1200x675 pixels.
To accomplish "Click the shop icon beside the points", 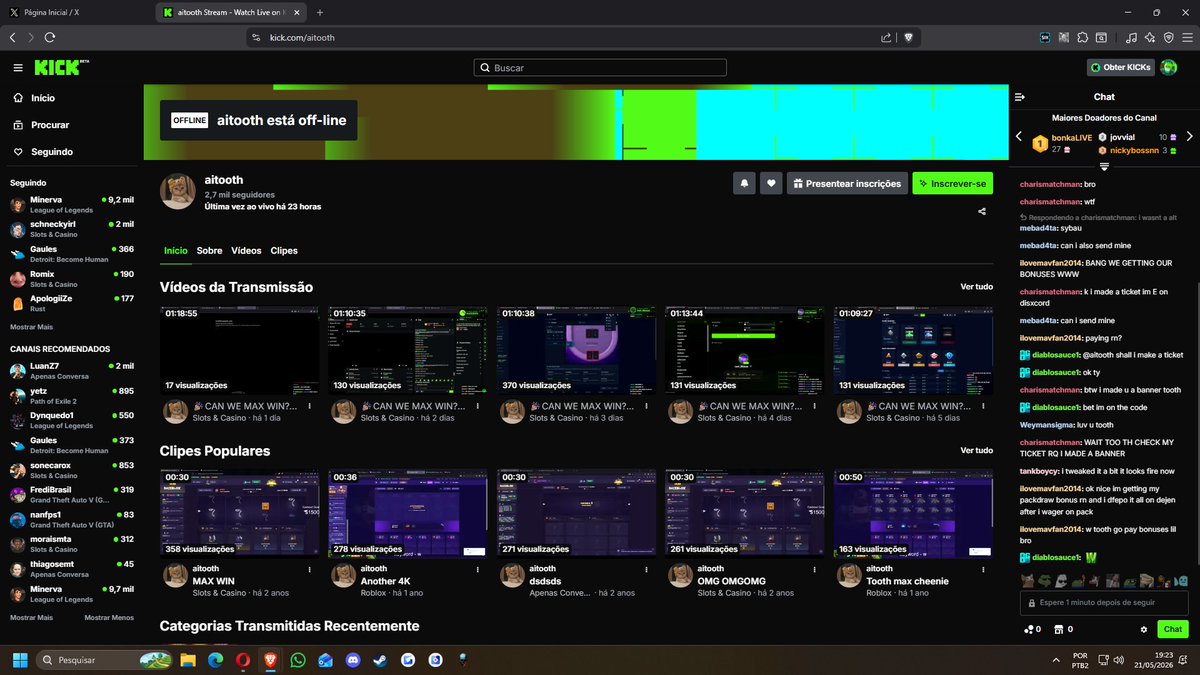I will pos(1058,629).
